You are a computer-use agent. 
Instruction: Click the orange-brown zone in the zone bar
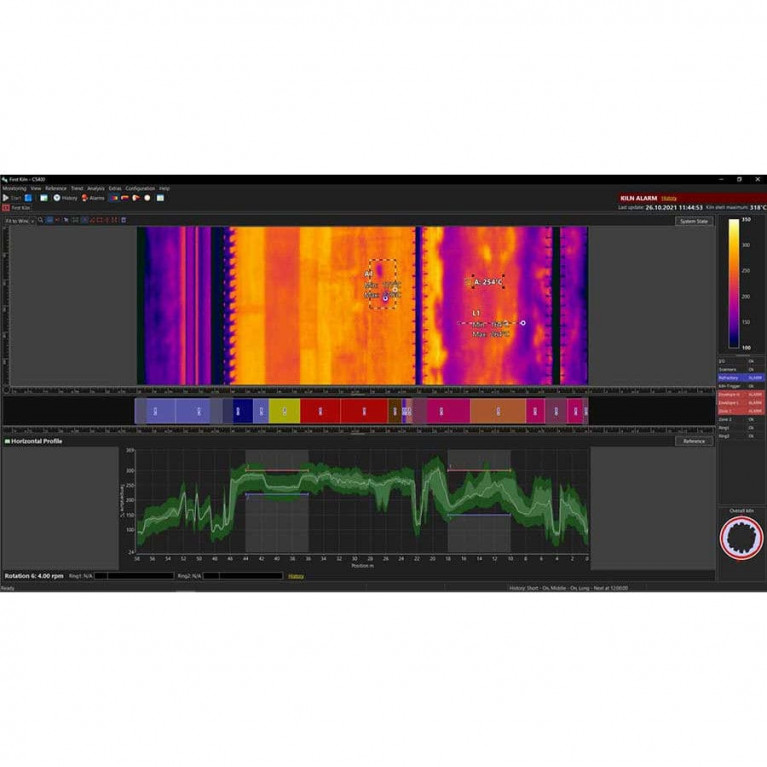click(x=498, y=411)
